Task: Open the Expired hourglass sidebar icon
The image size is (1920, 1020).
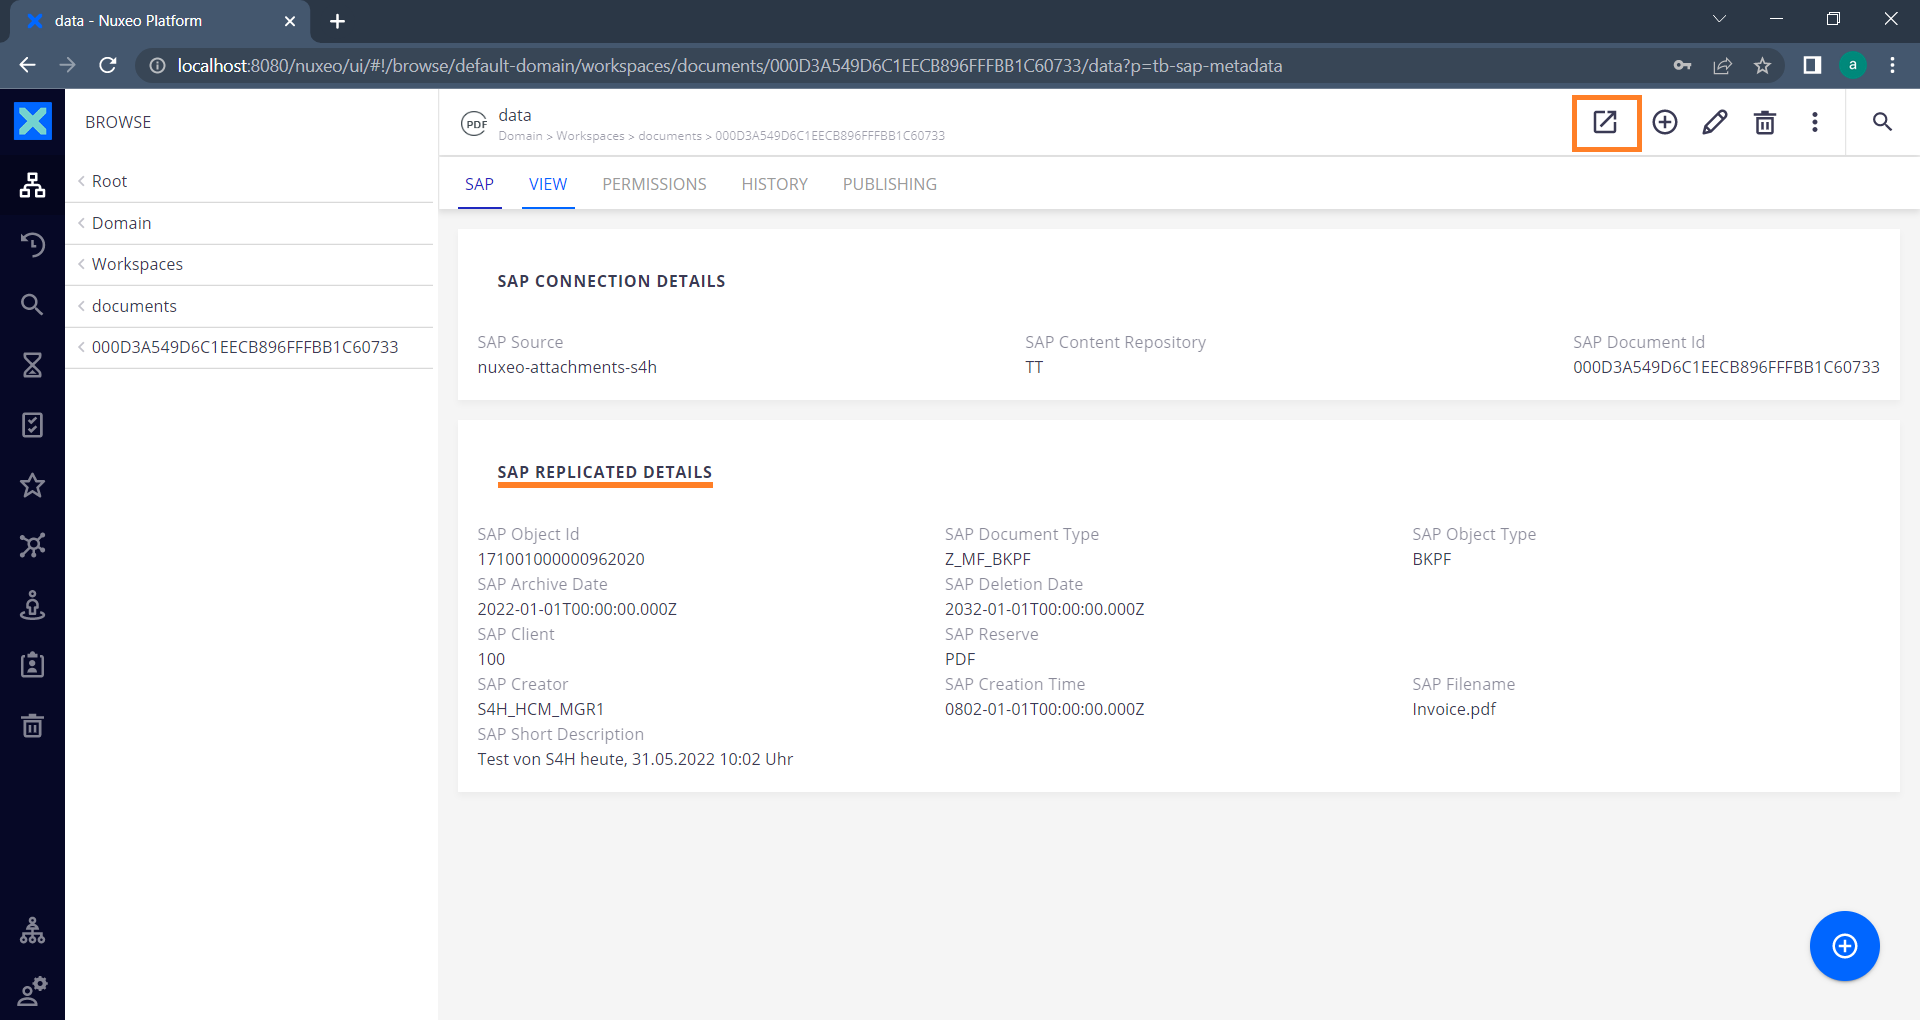Action: (32, 365)
